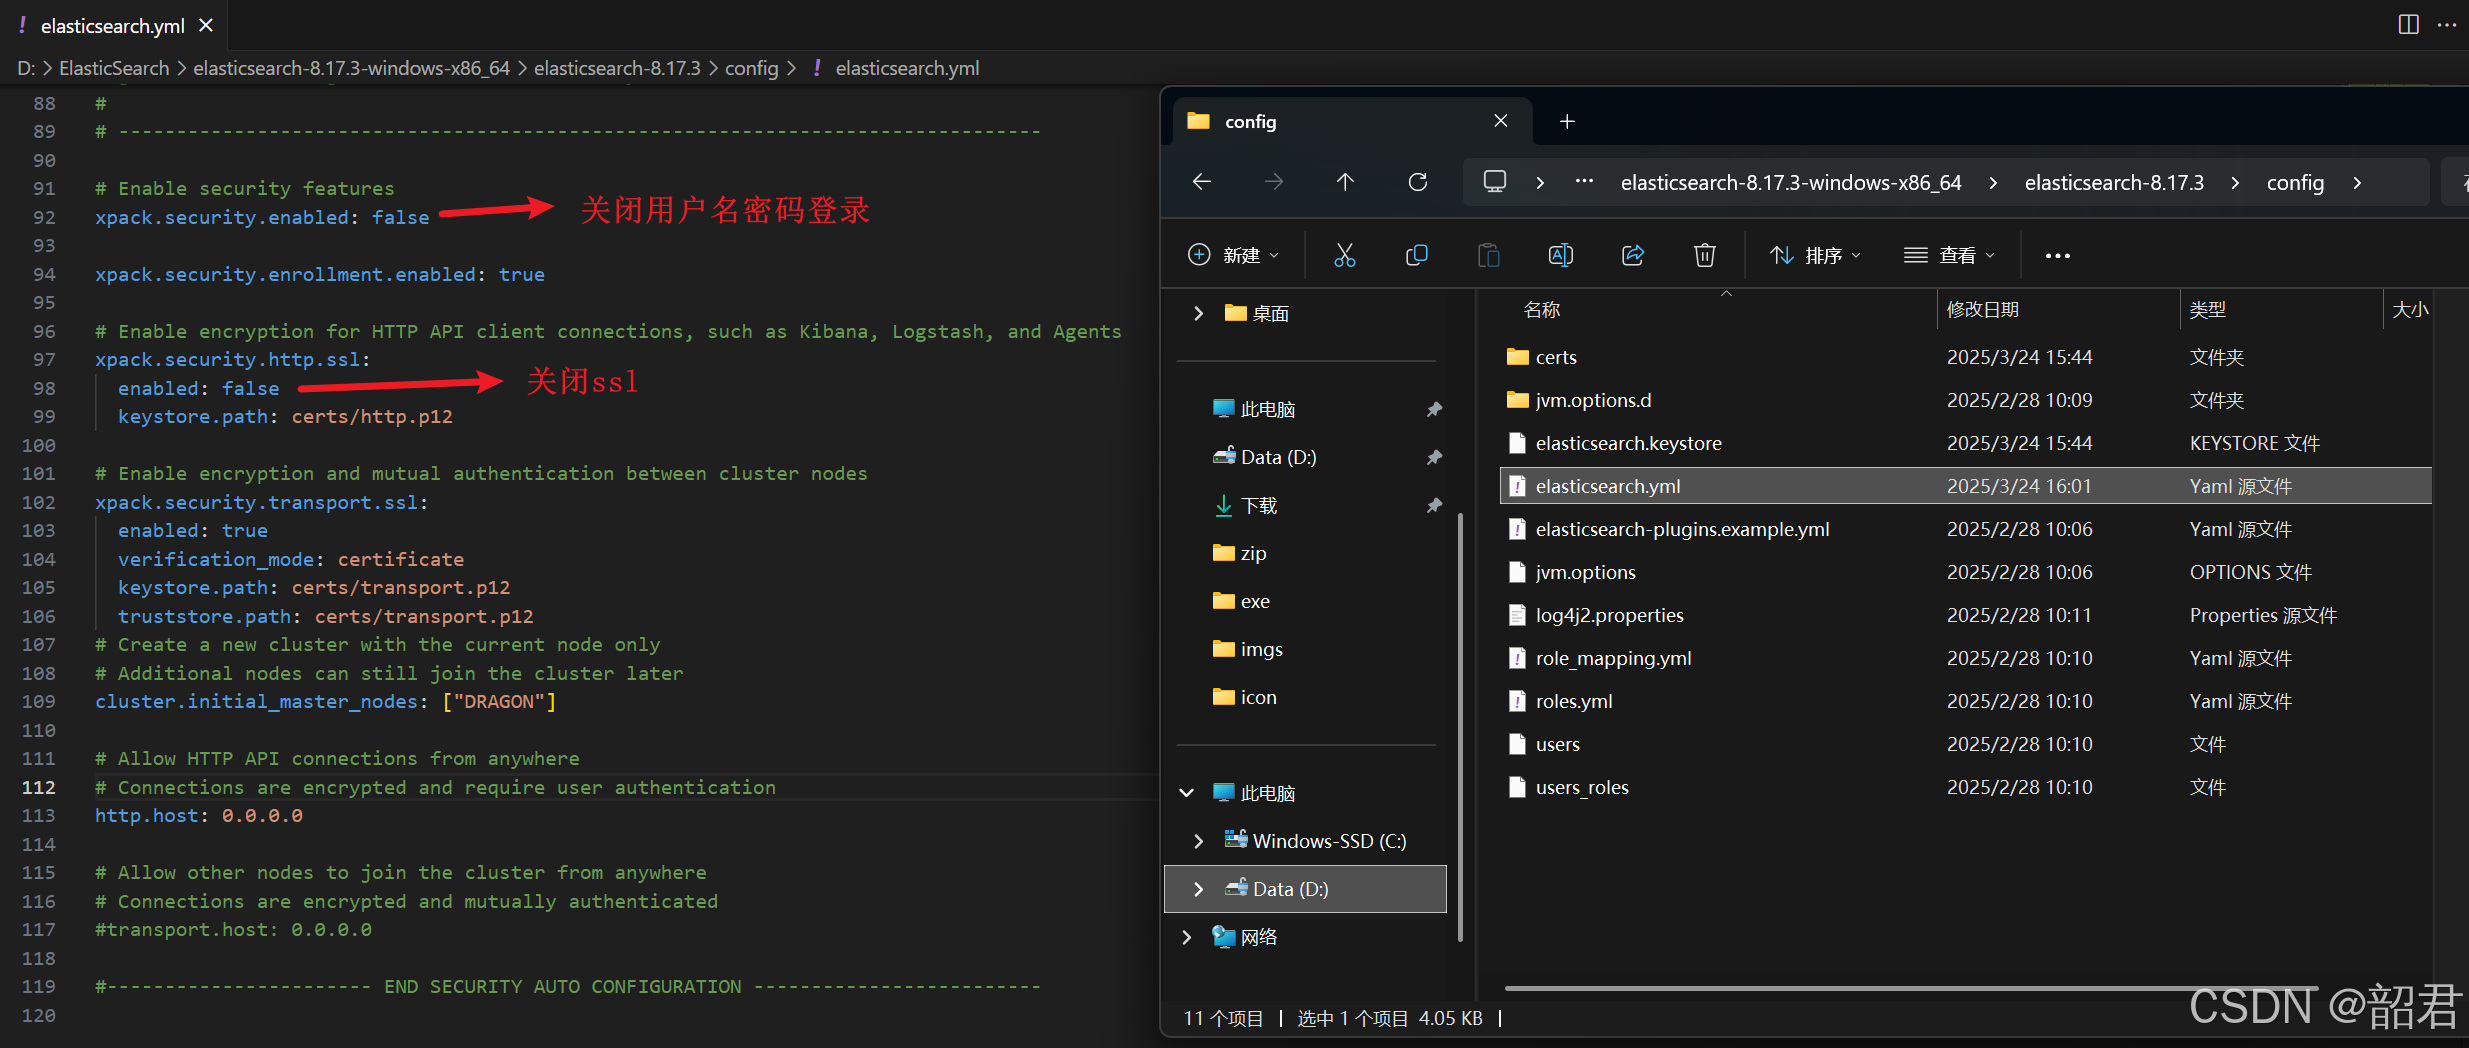This screenshot has width=2469, height=1048.
Task: Click config segment in Explorer address bar
Action: click(x=2295, y=182)
